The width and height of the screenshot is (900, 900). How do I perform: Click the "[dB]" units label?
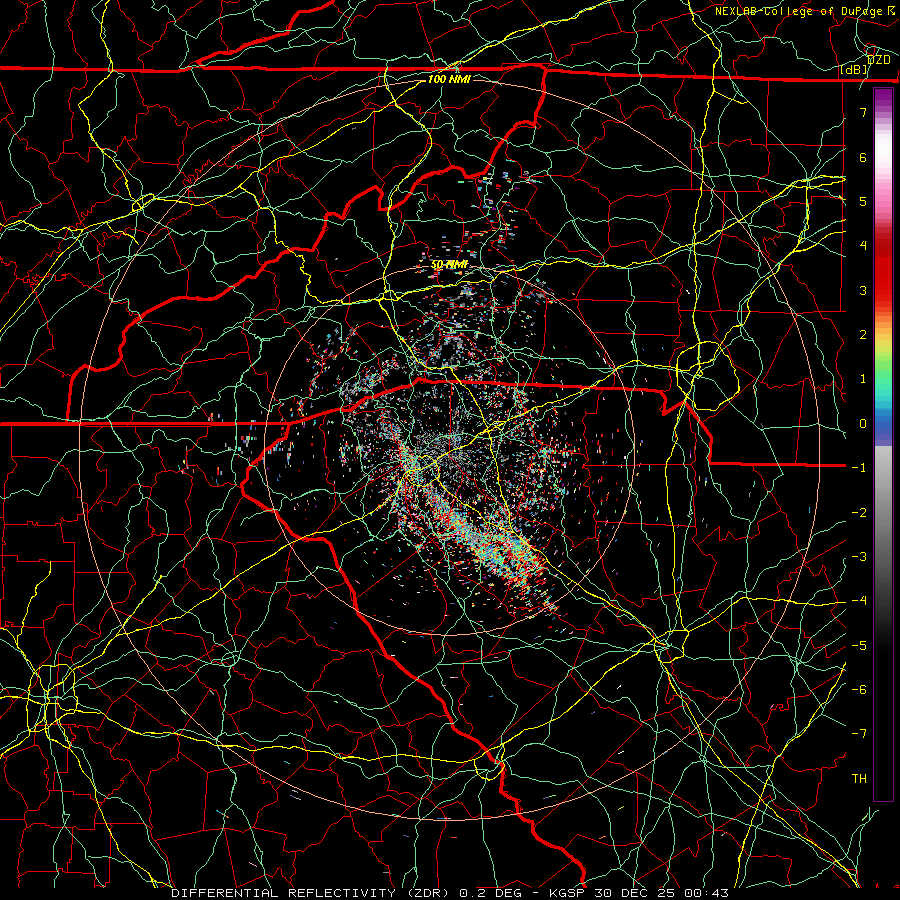click(x=854, y=70)
